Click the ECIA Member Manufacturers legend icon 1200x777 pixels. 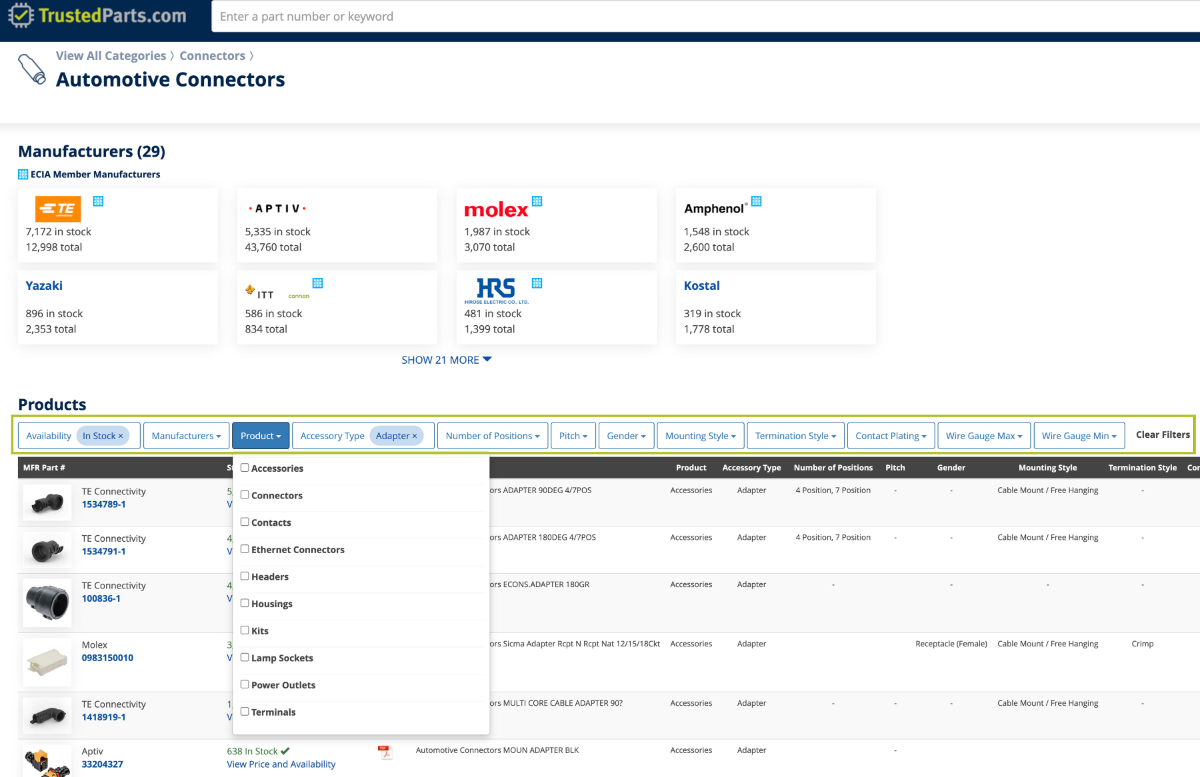pos(23,174)
